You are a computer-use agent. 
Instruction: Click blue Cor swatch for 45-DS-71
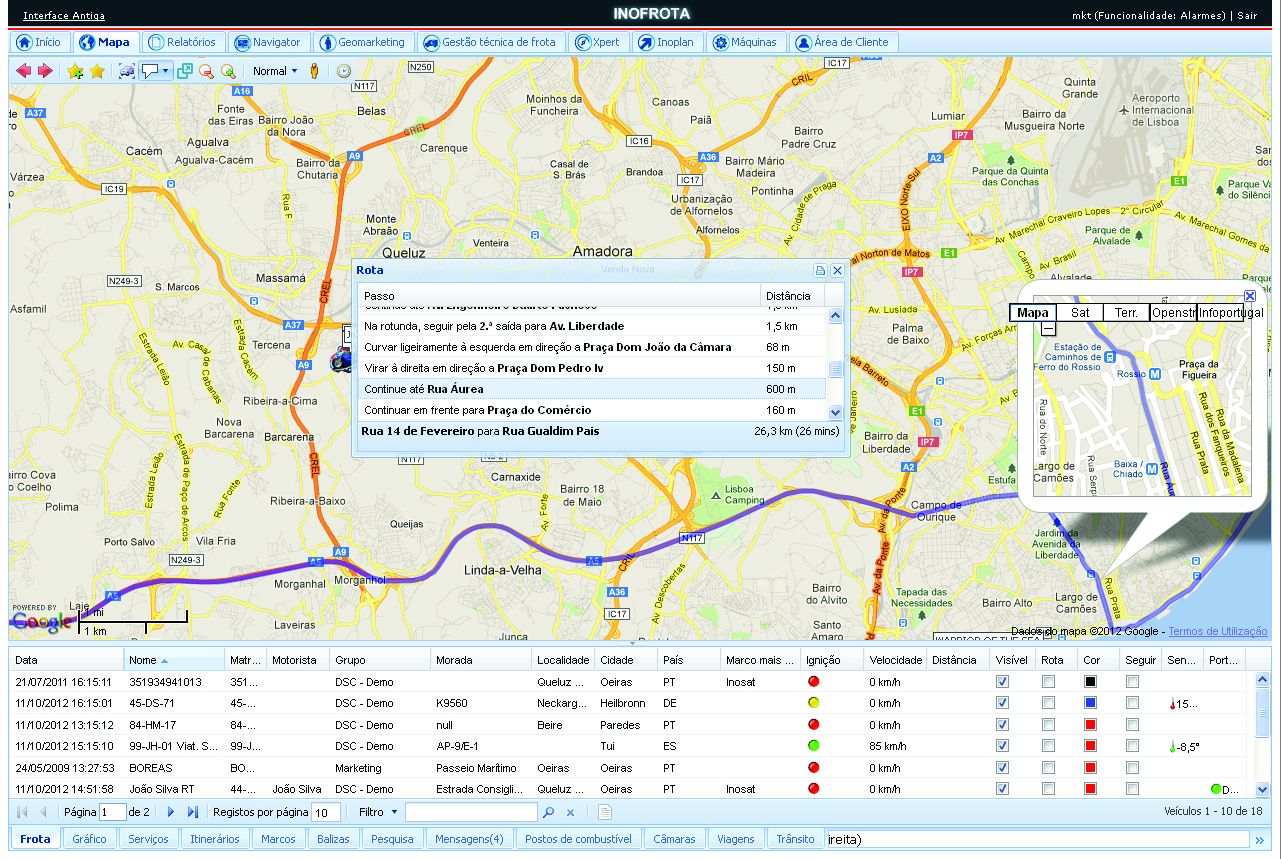pyautogui.click(x=1091, y=703)
